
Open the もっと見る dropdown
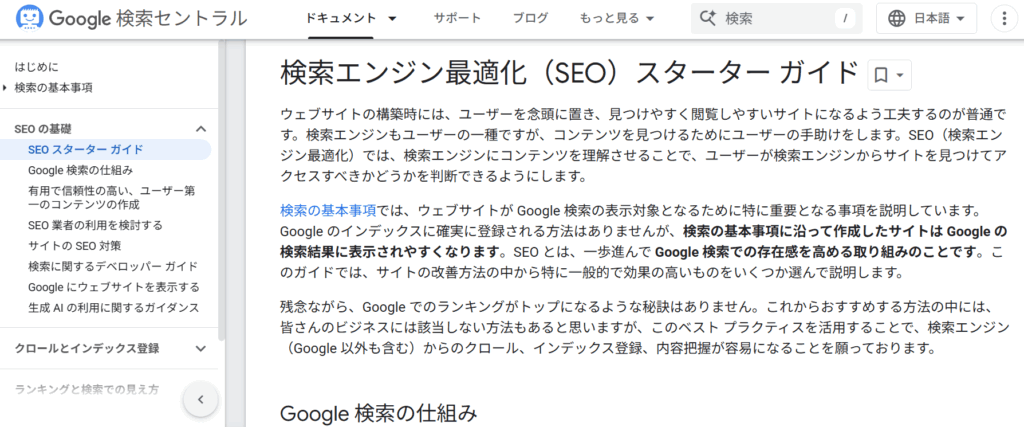pos(616,18)
